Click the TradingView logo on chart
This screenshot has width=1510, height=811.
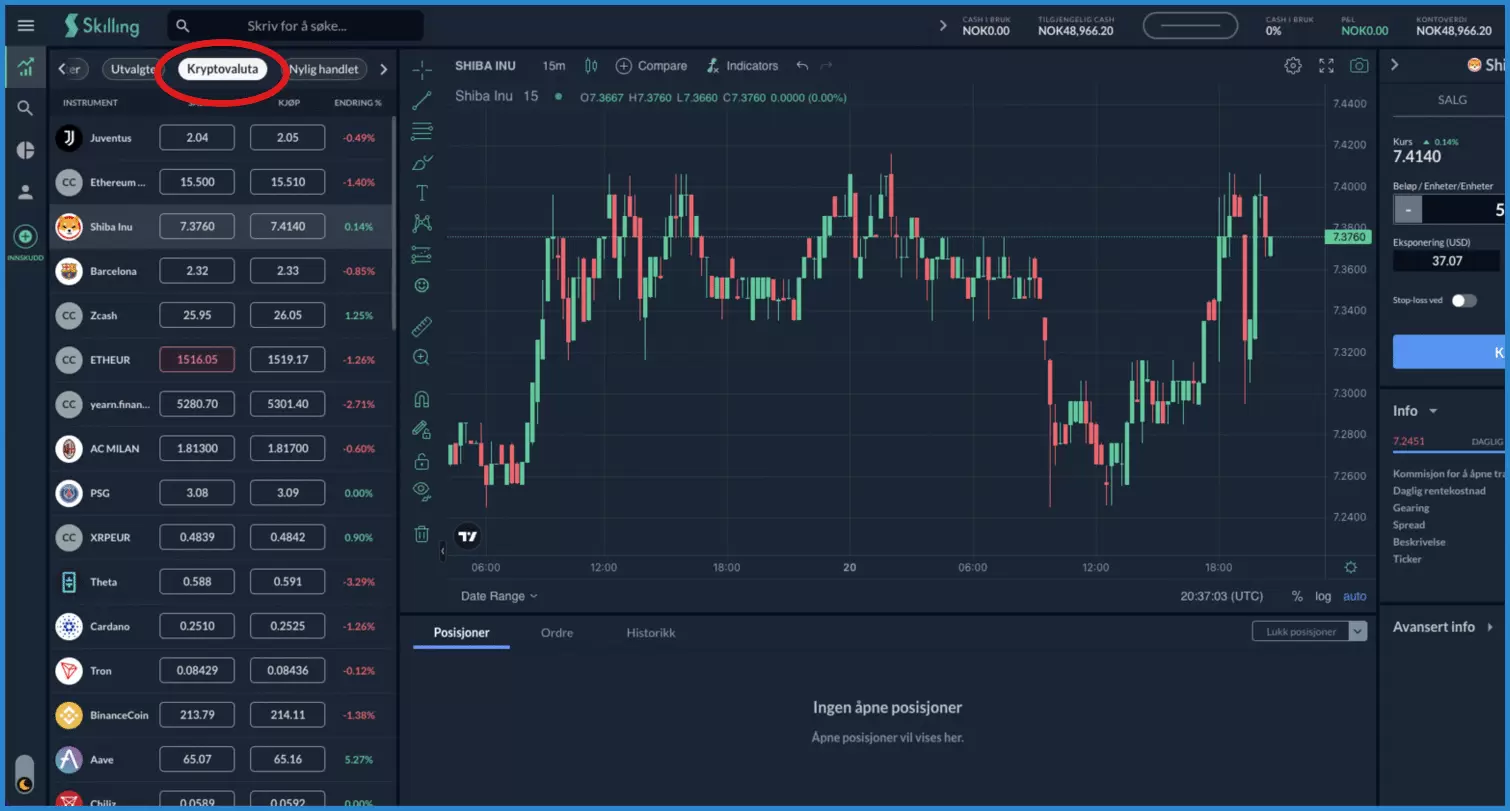tap(468, 536)
